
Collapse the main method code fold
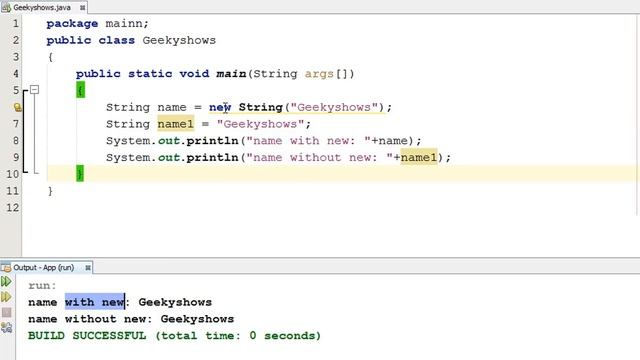click(x=35, y=89)
